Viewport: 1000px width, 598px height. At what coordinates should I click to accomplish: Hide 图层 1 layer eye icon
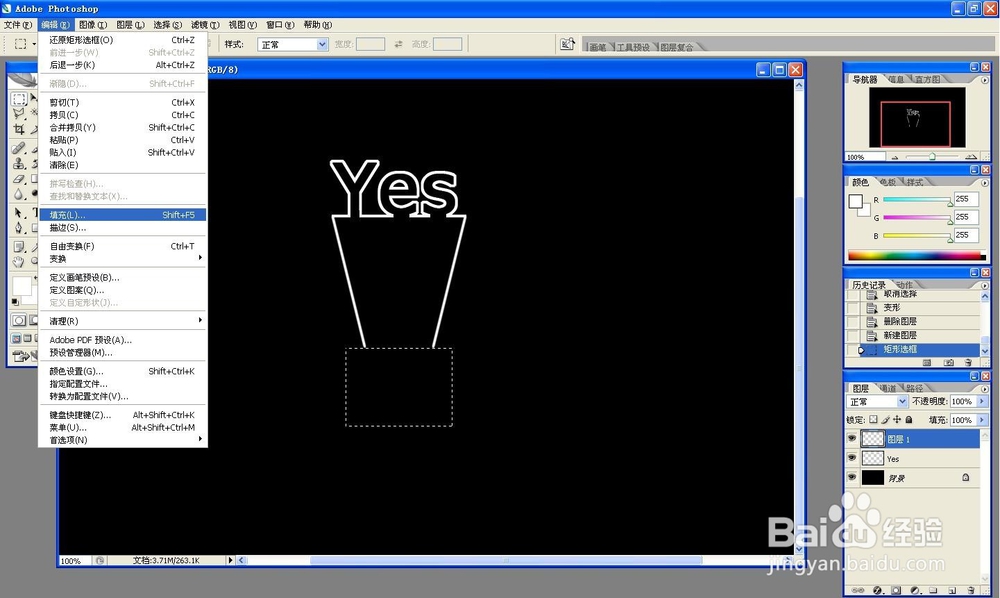[x=852, y=438]
